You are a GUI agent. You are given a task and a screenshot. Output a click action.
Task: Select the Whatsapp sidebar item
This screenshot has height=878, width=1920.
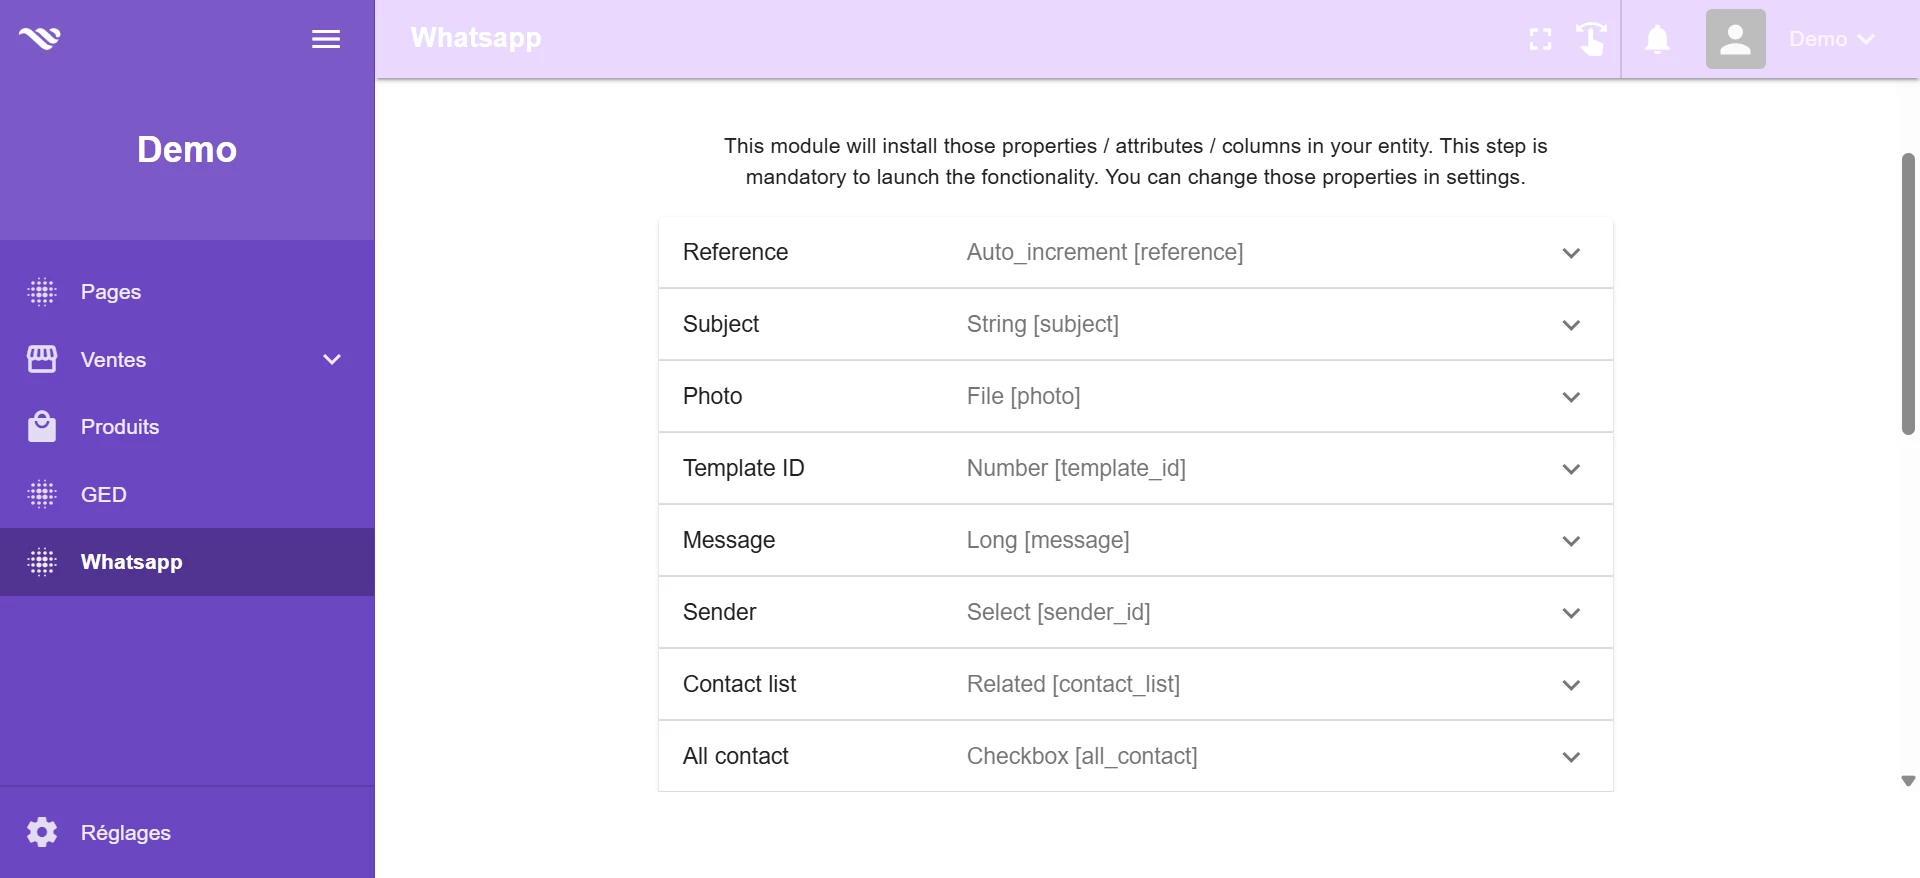[132, 562]
